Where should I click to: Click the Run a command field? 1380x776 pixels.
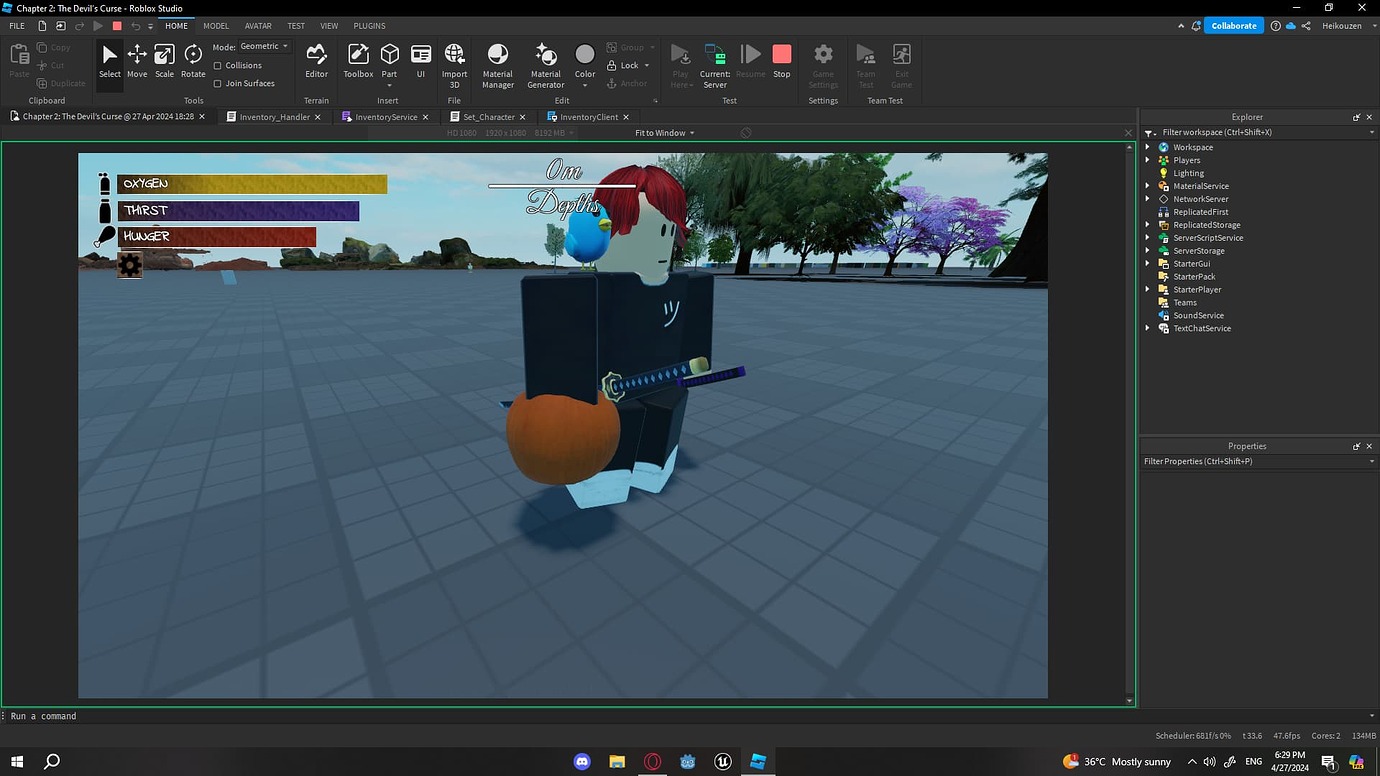(x=100, y=716)
